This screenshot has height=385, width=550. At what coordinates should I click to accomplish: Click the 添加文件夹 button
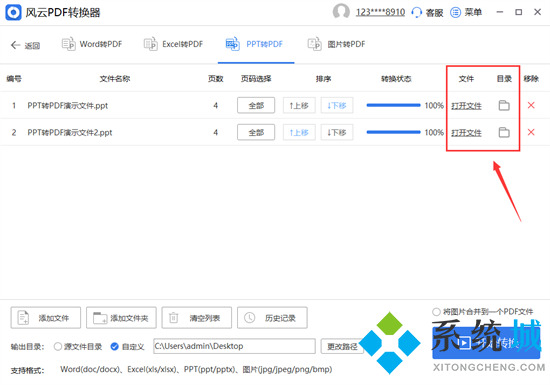click(121, 318)
